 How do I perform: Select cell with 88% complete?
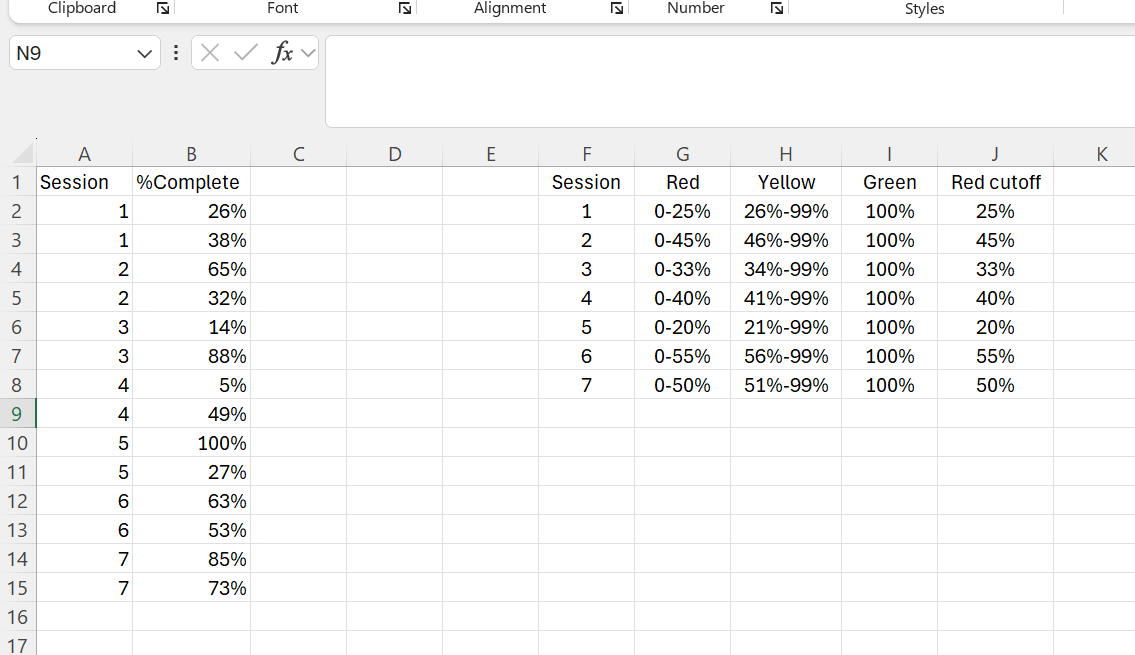191,356
